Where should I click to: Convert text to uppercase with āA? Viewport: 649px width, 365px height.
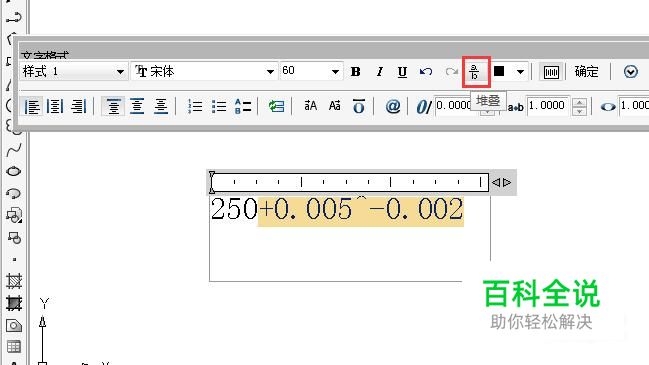click(x=310, y=106)
